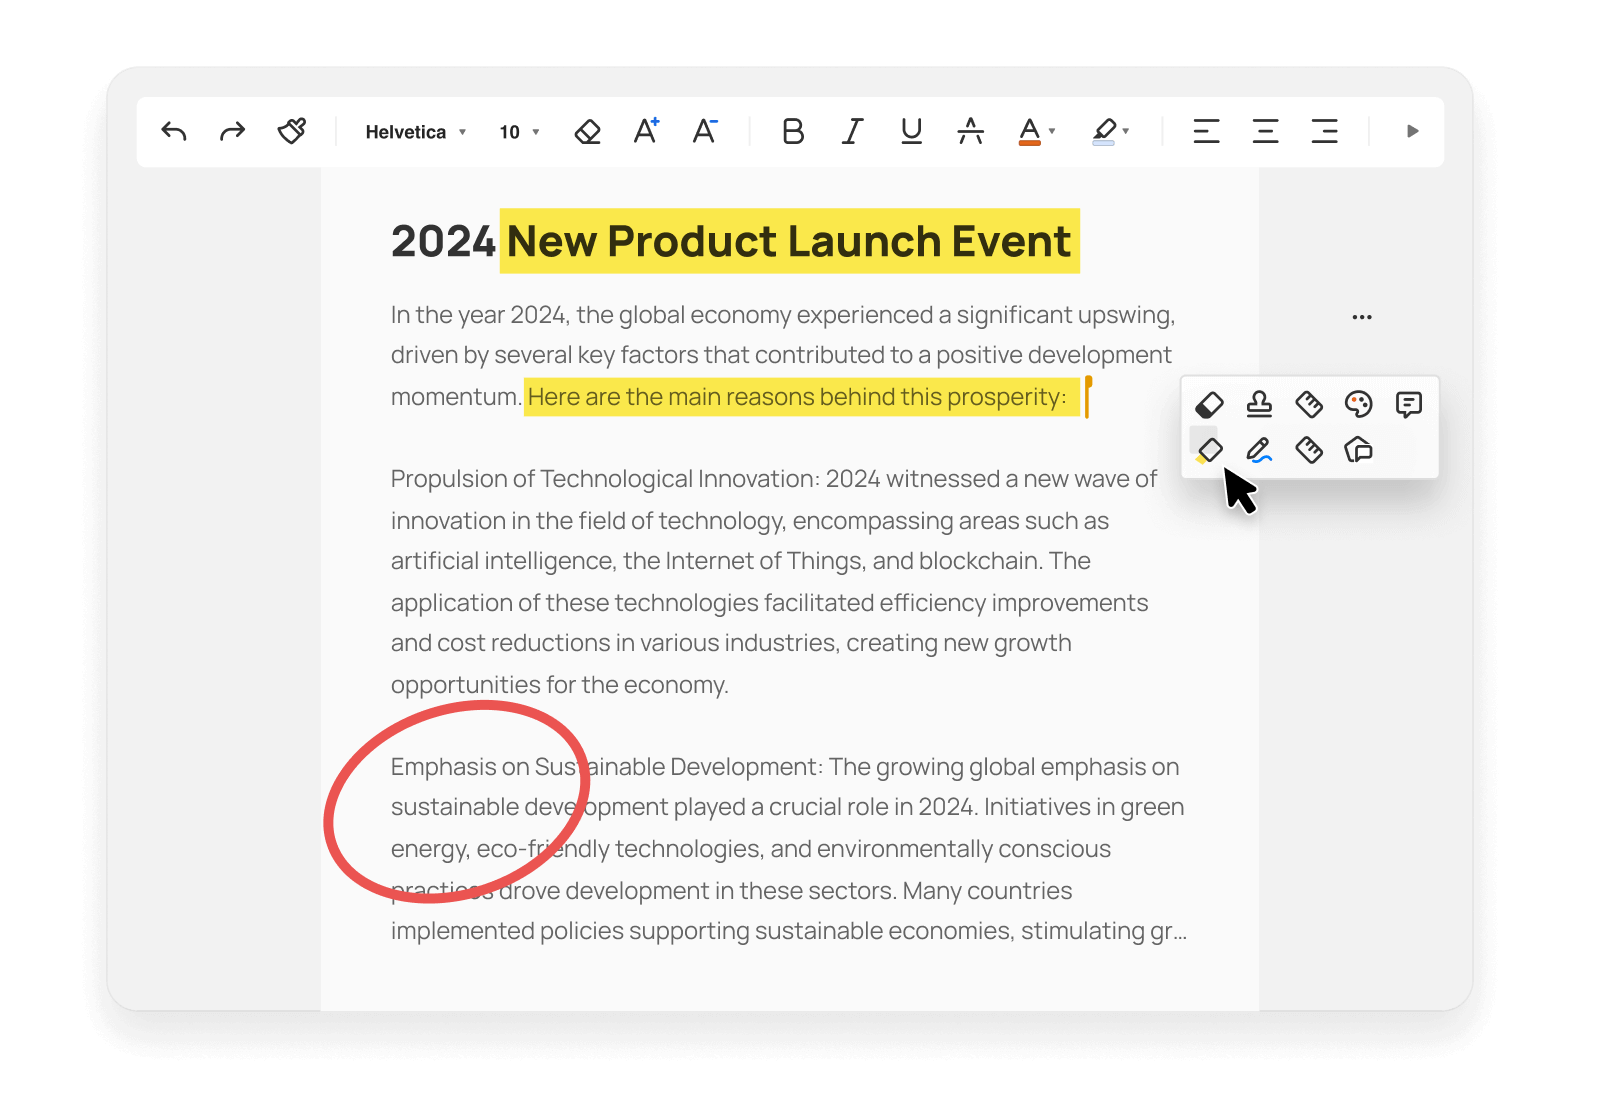
Task: Select the yellow highlight eraser tool
Action: tap(1209, 450)
